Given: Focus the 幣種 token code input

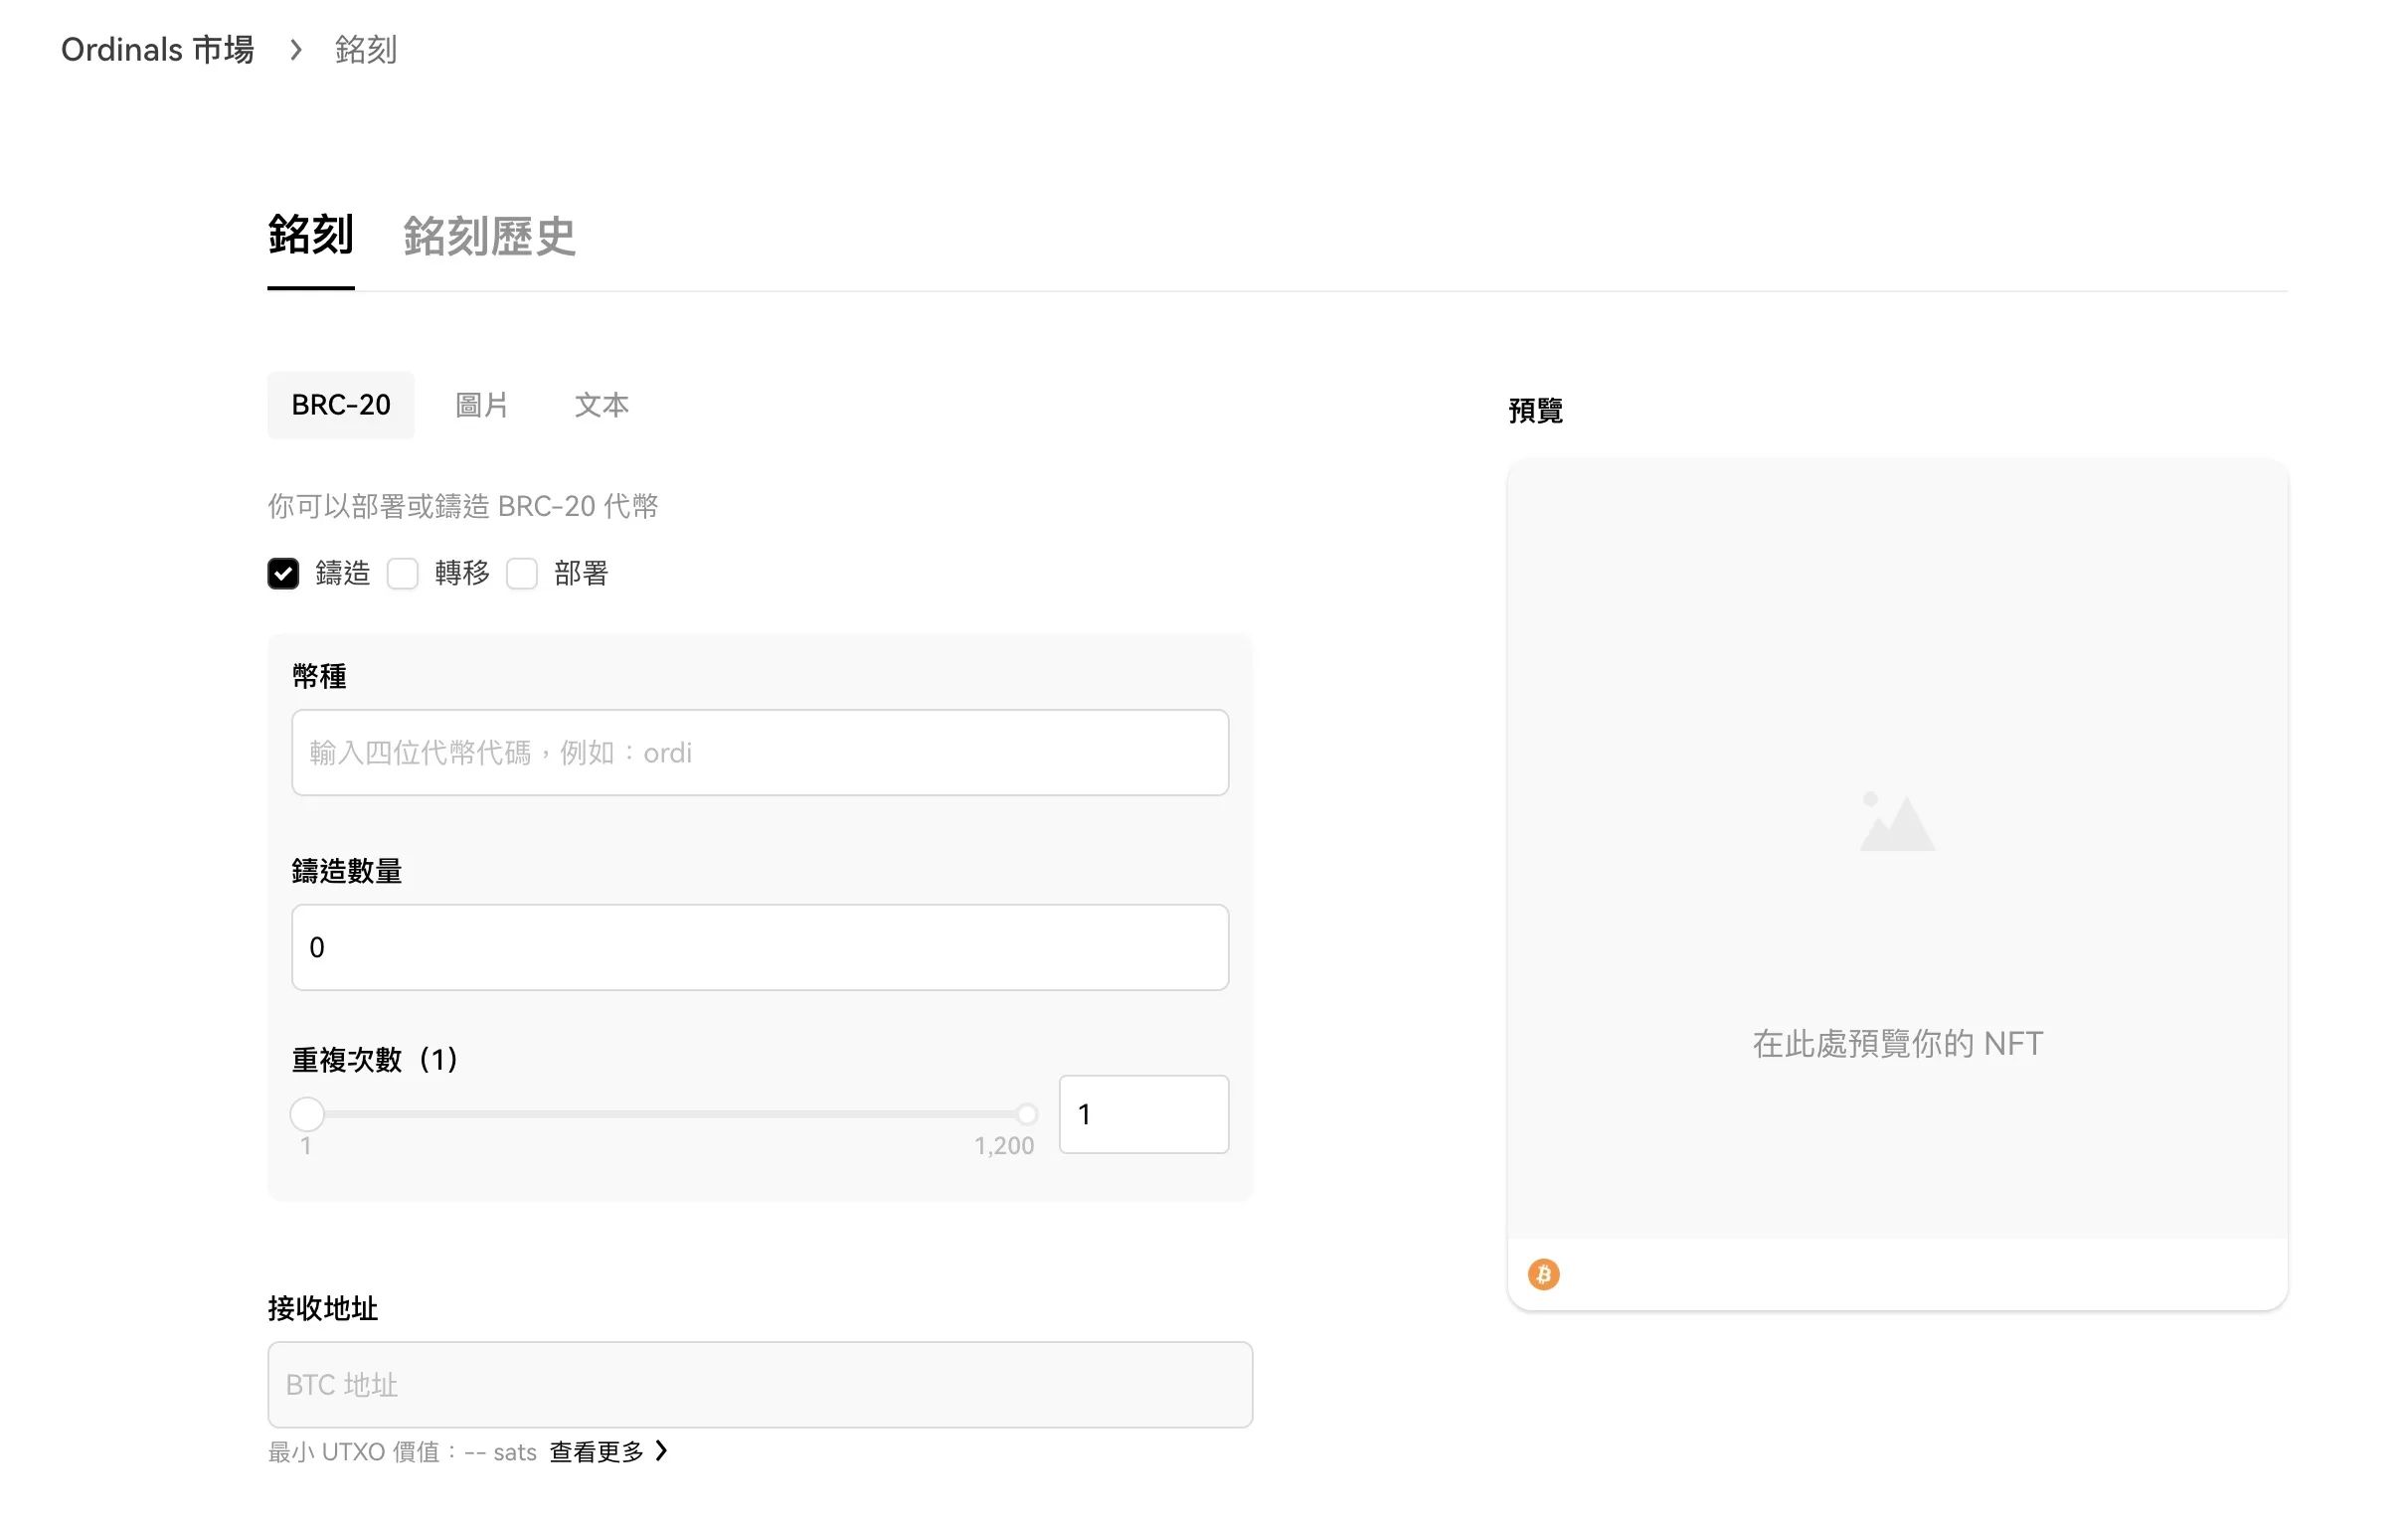Looking at the screenshot, I should (x=759, y=752).
